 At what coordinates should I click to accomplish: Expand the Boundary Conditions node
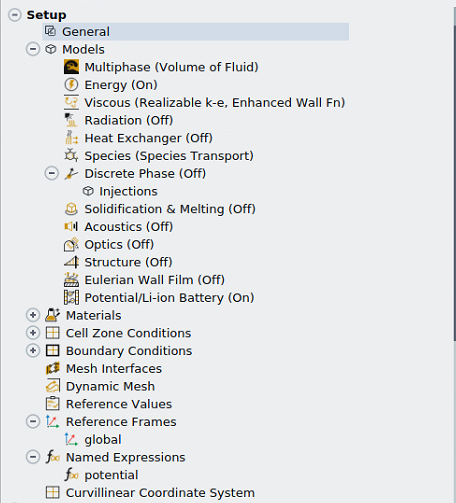[x=33, y=350]
